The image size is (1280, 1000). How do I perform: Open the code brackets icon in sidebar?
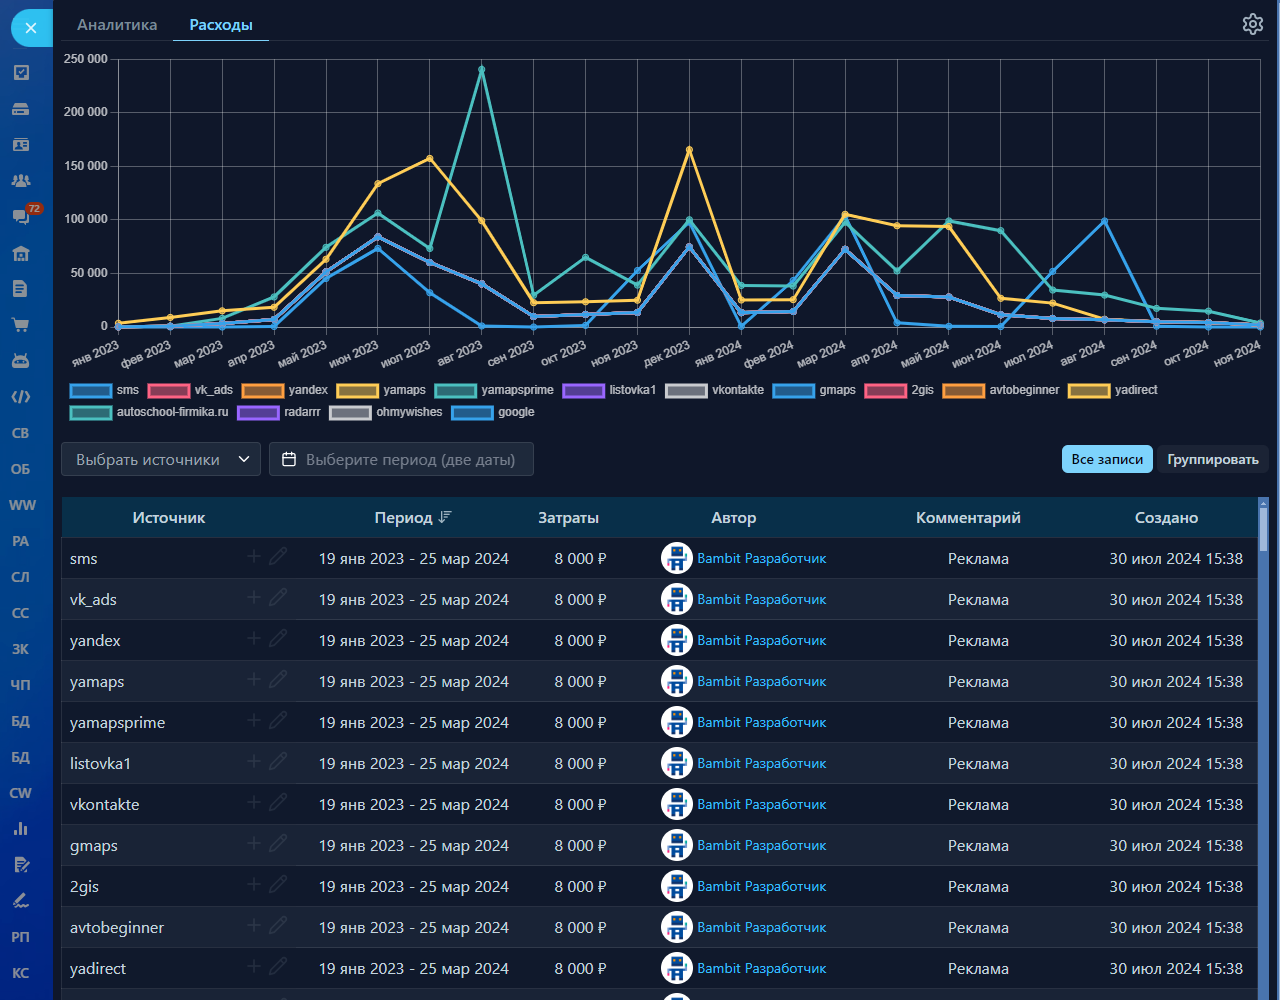point(21,397)
